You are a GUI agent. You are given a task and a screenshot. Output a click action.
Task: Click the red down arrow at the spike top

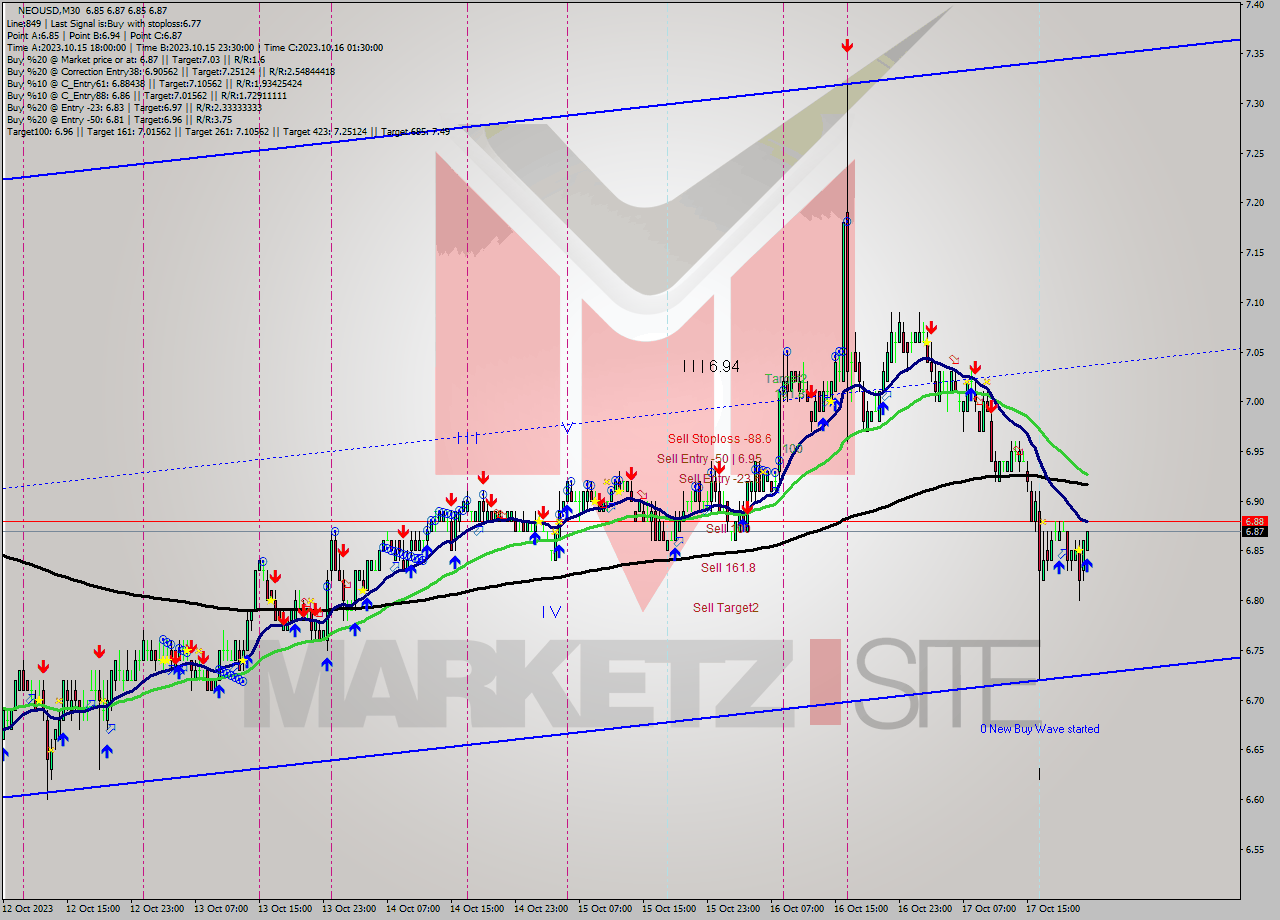pyautogui.click(x=847, y=46)
